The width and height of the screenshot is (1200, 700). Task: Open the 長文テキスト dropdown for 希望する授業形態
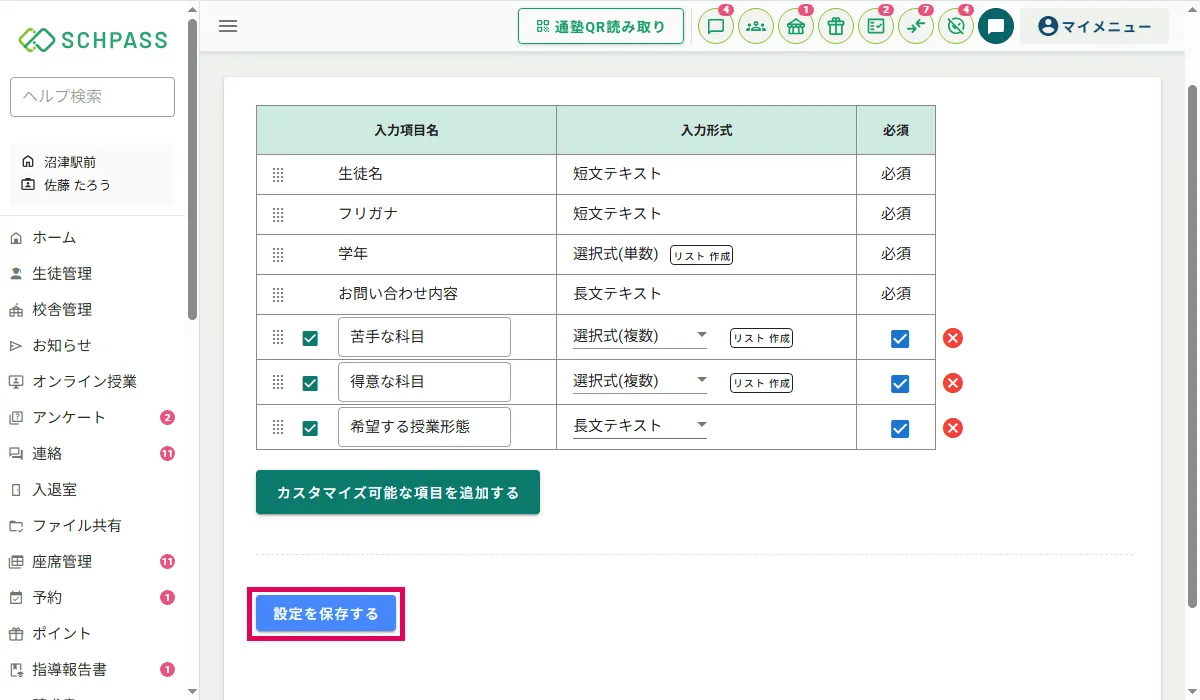(x=640, y=426)
